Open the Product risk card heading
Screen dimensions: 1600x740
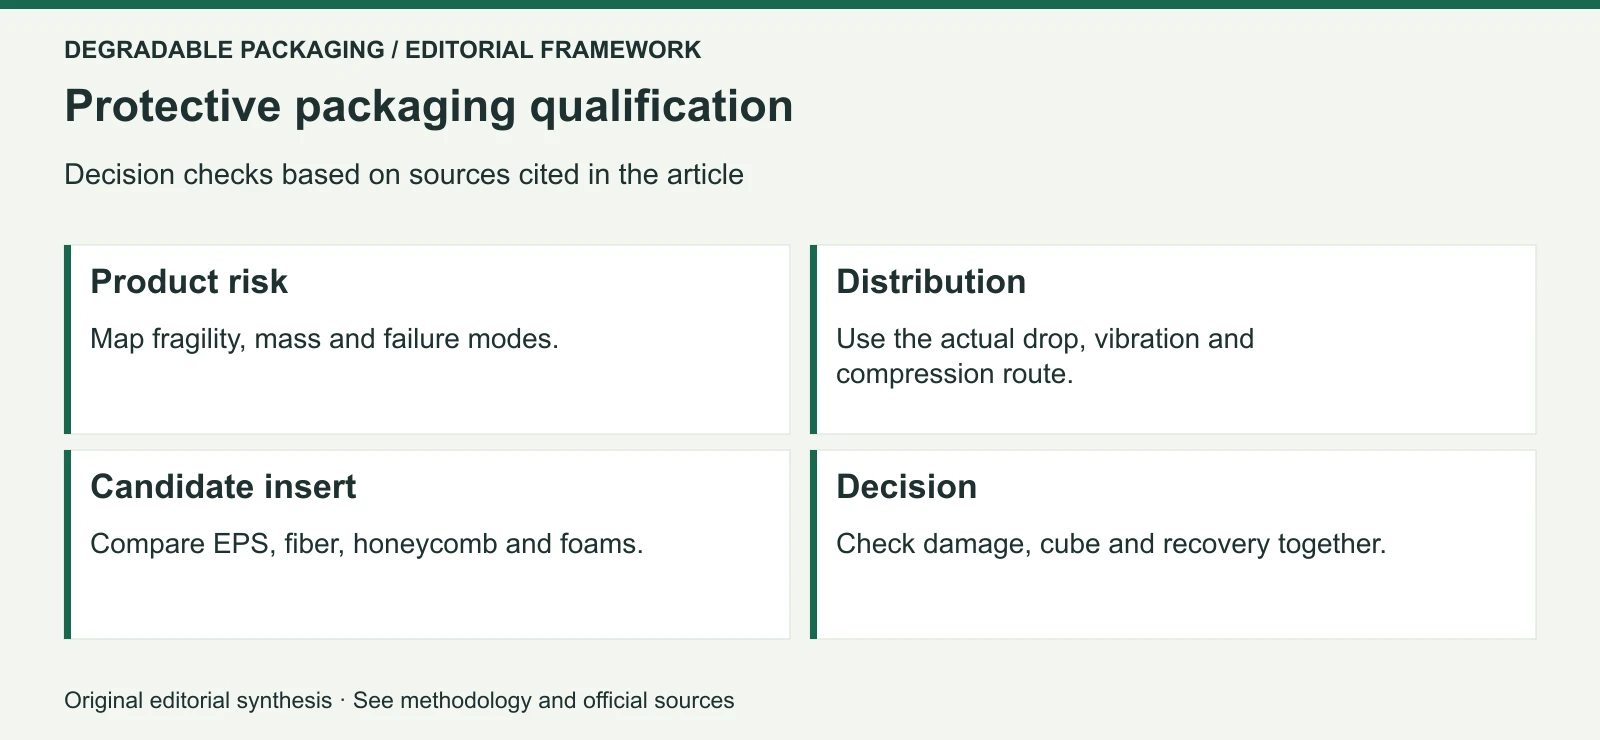click(x=189, y=282)
